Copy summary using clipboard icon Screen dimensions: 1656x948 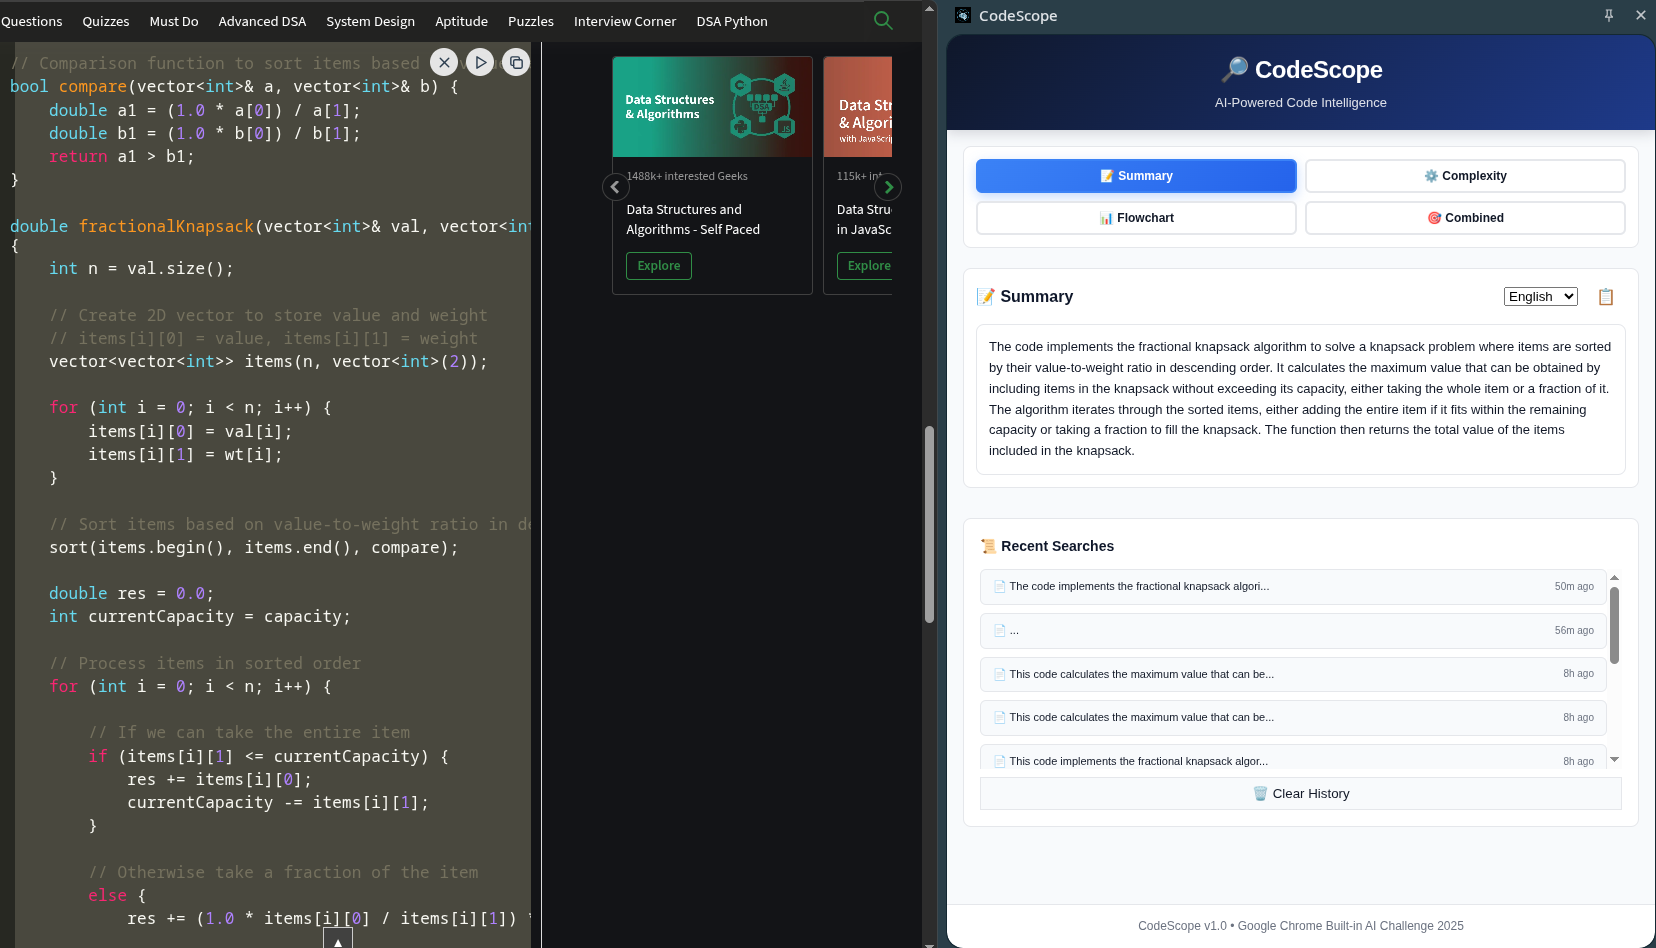[1606, 297]
